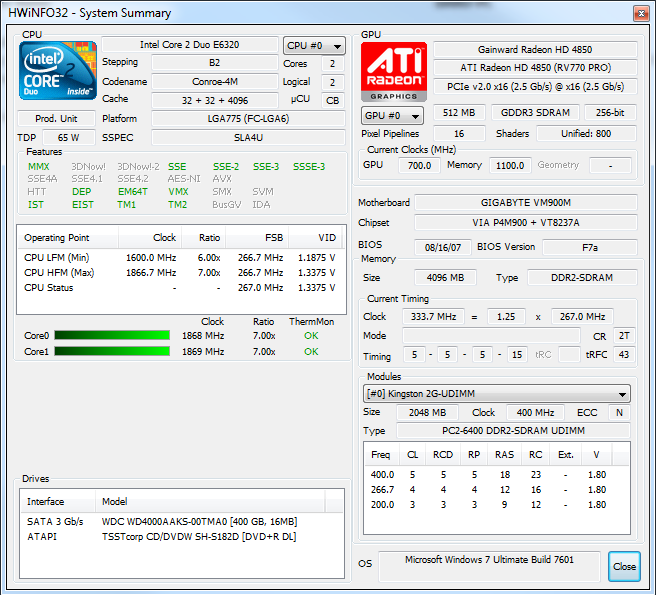The height and width of the screenshot is (595, 656).
Task: Select the 200.0 frequency timing row
Action: click(497, 505)
